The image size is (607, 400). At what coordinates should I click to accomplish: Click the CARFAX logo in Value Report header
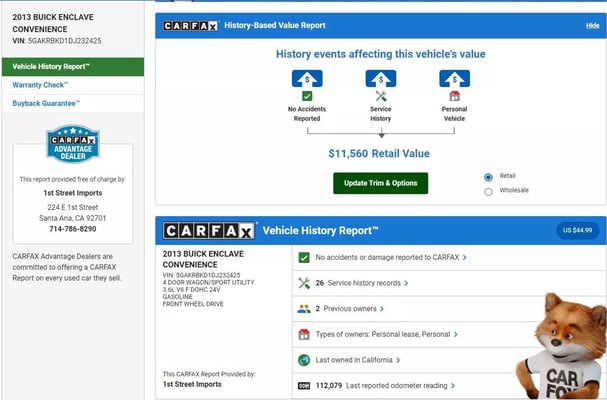(x=190, y=26)
